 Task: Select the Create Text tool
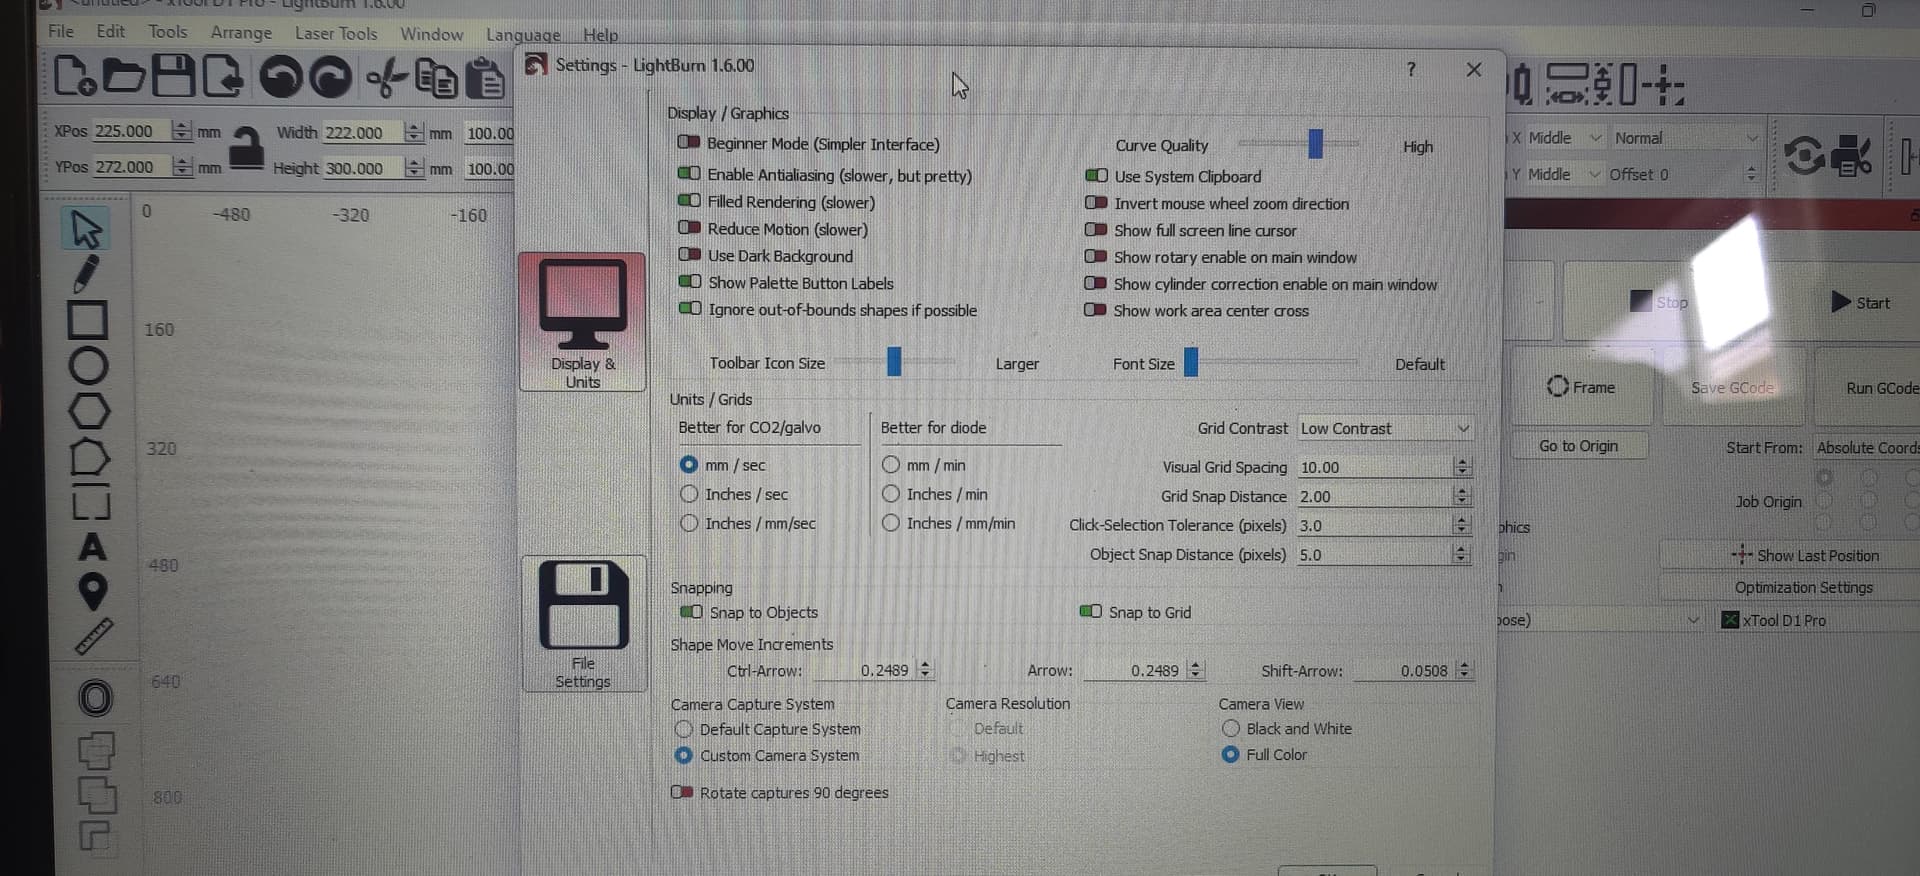(x=92, y=547)
